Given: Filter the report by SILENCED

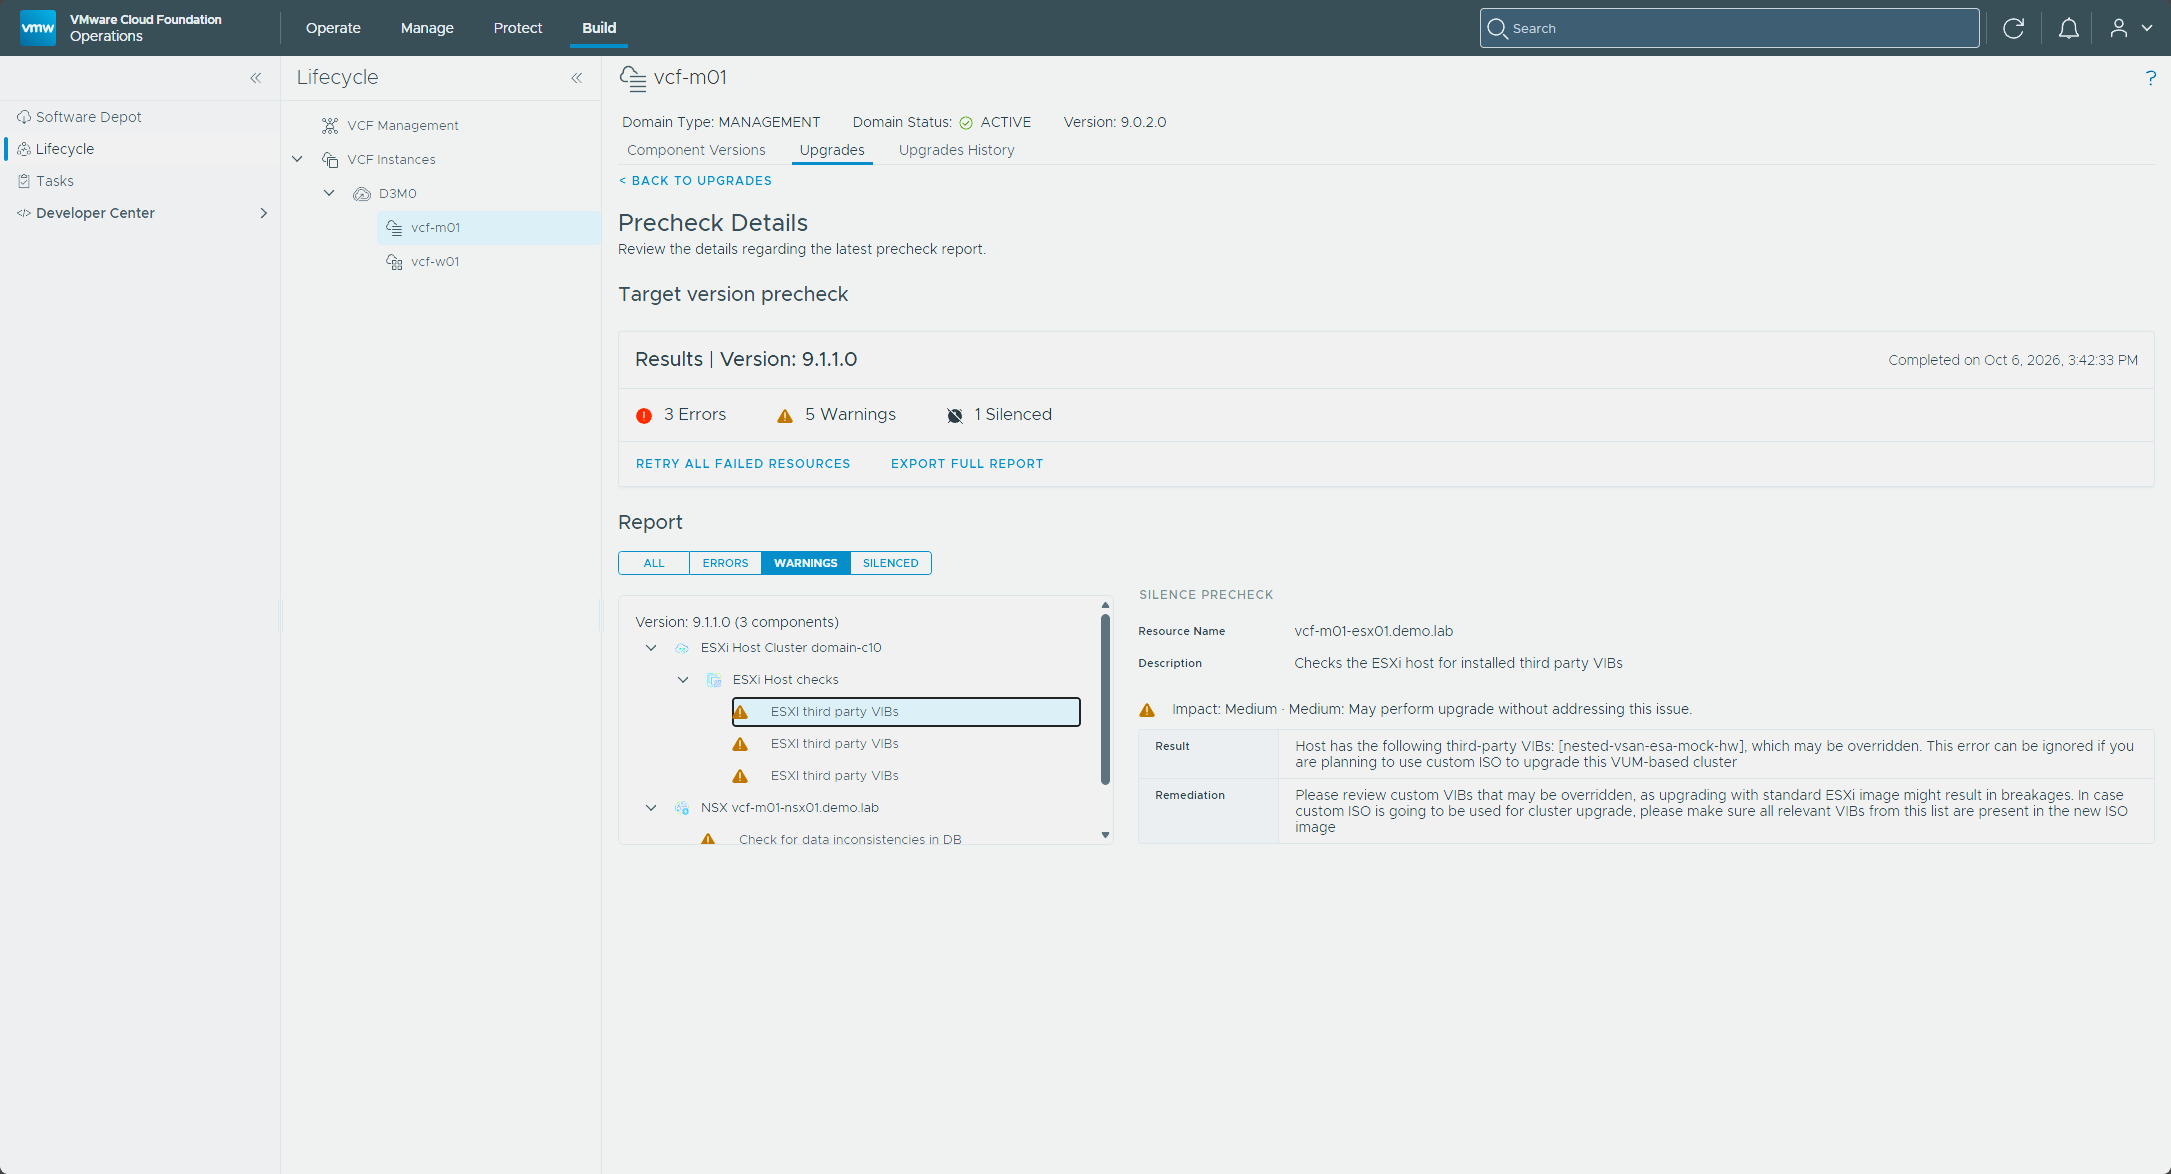Looking at the screenshot, I should pos(891,563).
